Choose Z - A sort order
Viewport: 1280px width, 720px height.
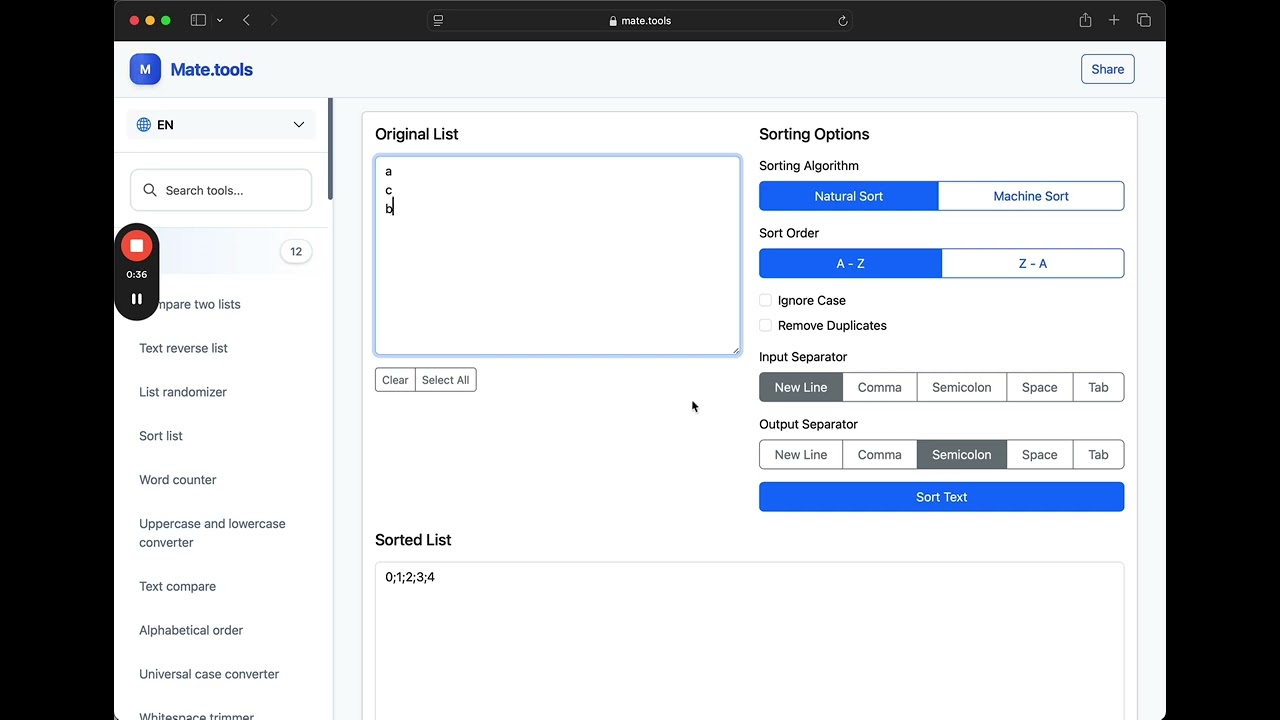tap(1033, 263)
